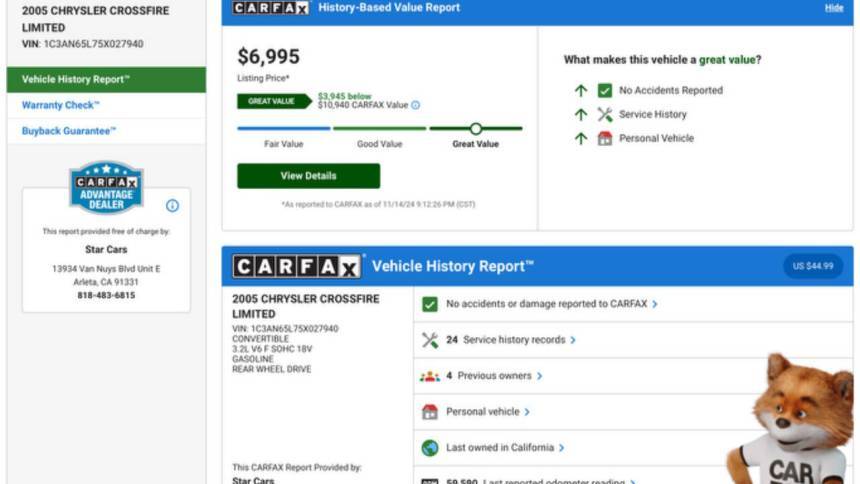Click the Fair Value label under slider

[284, 144]
